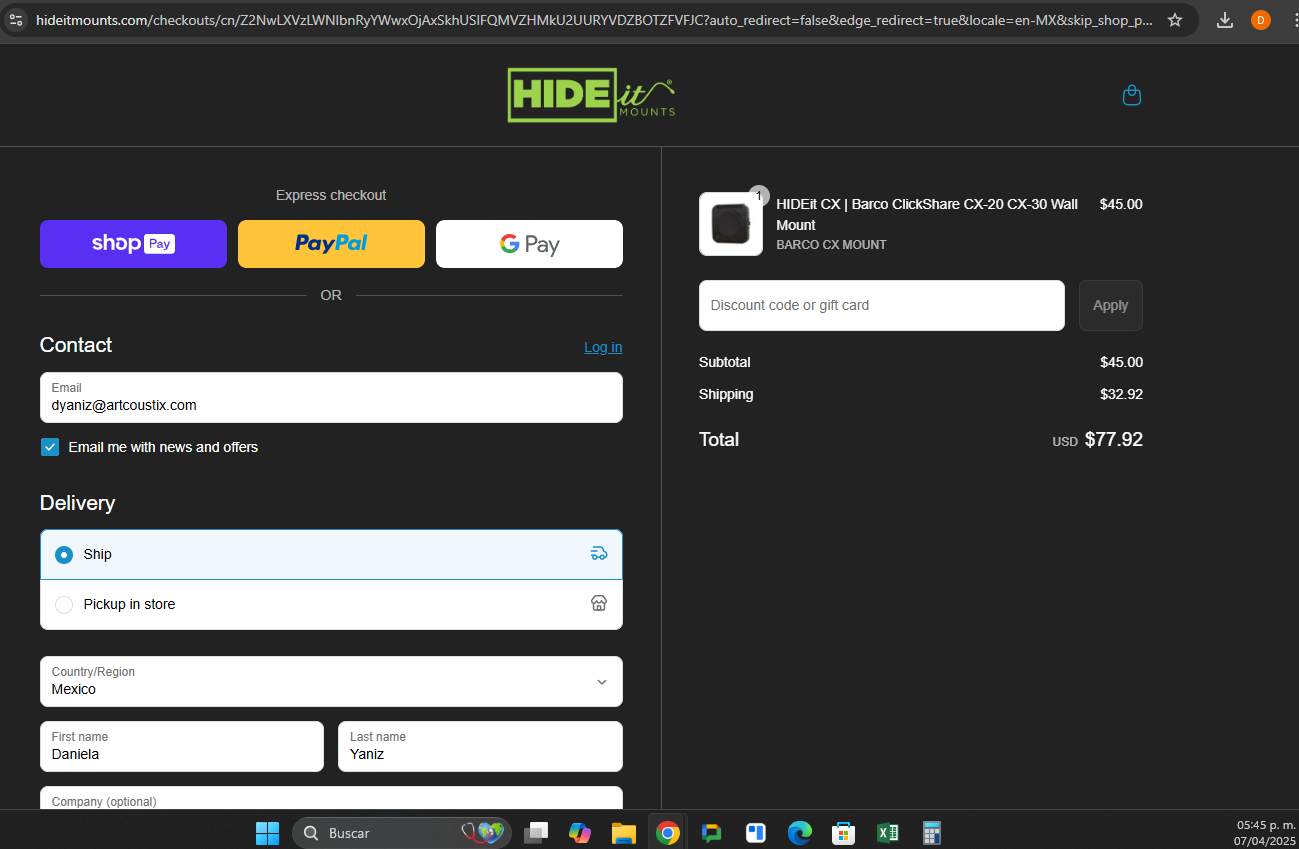Launch Microsoft Edge from taskbar
This screenshot has height=849, width=1299.
(799, 833)
